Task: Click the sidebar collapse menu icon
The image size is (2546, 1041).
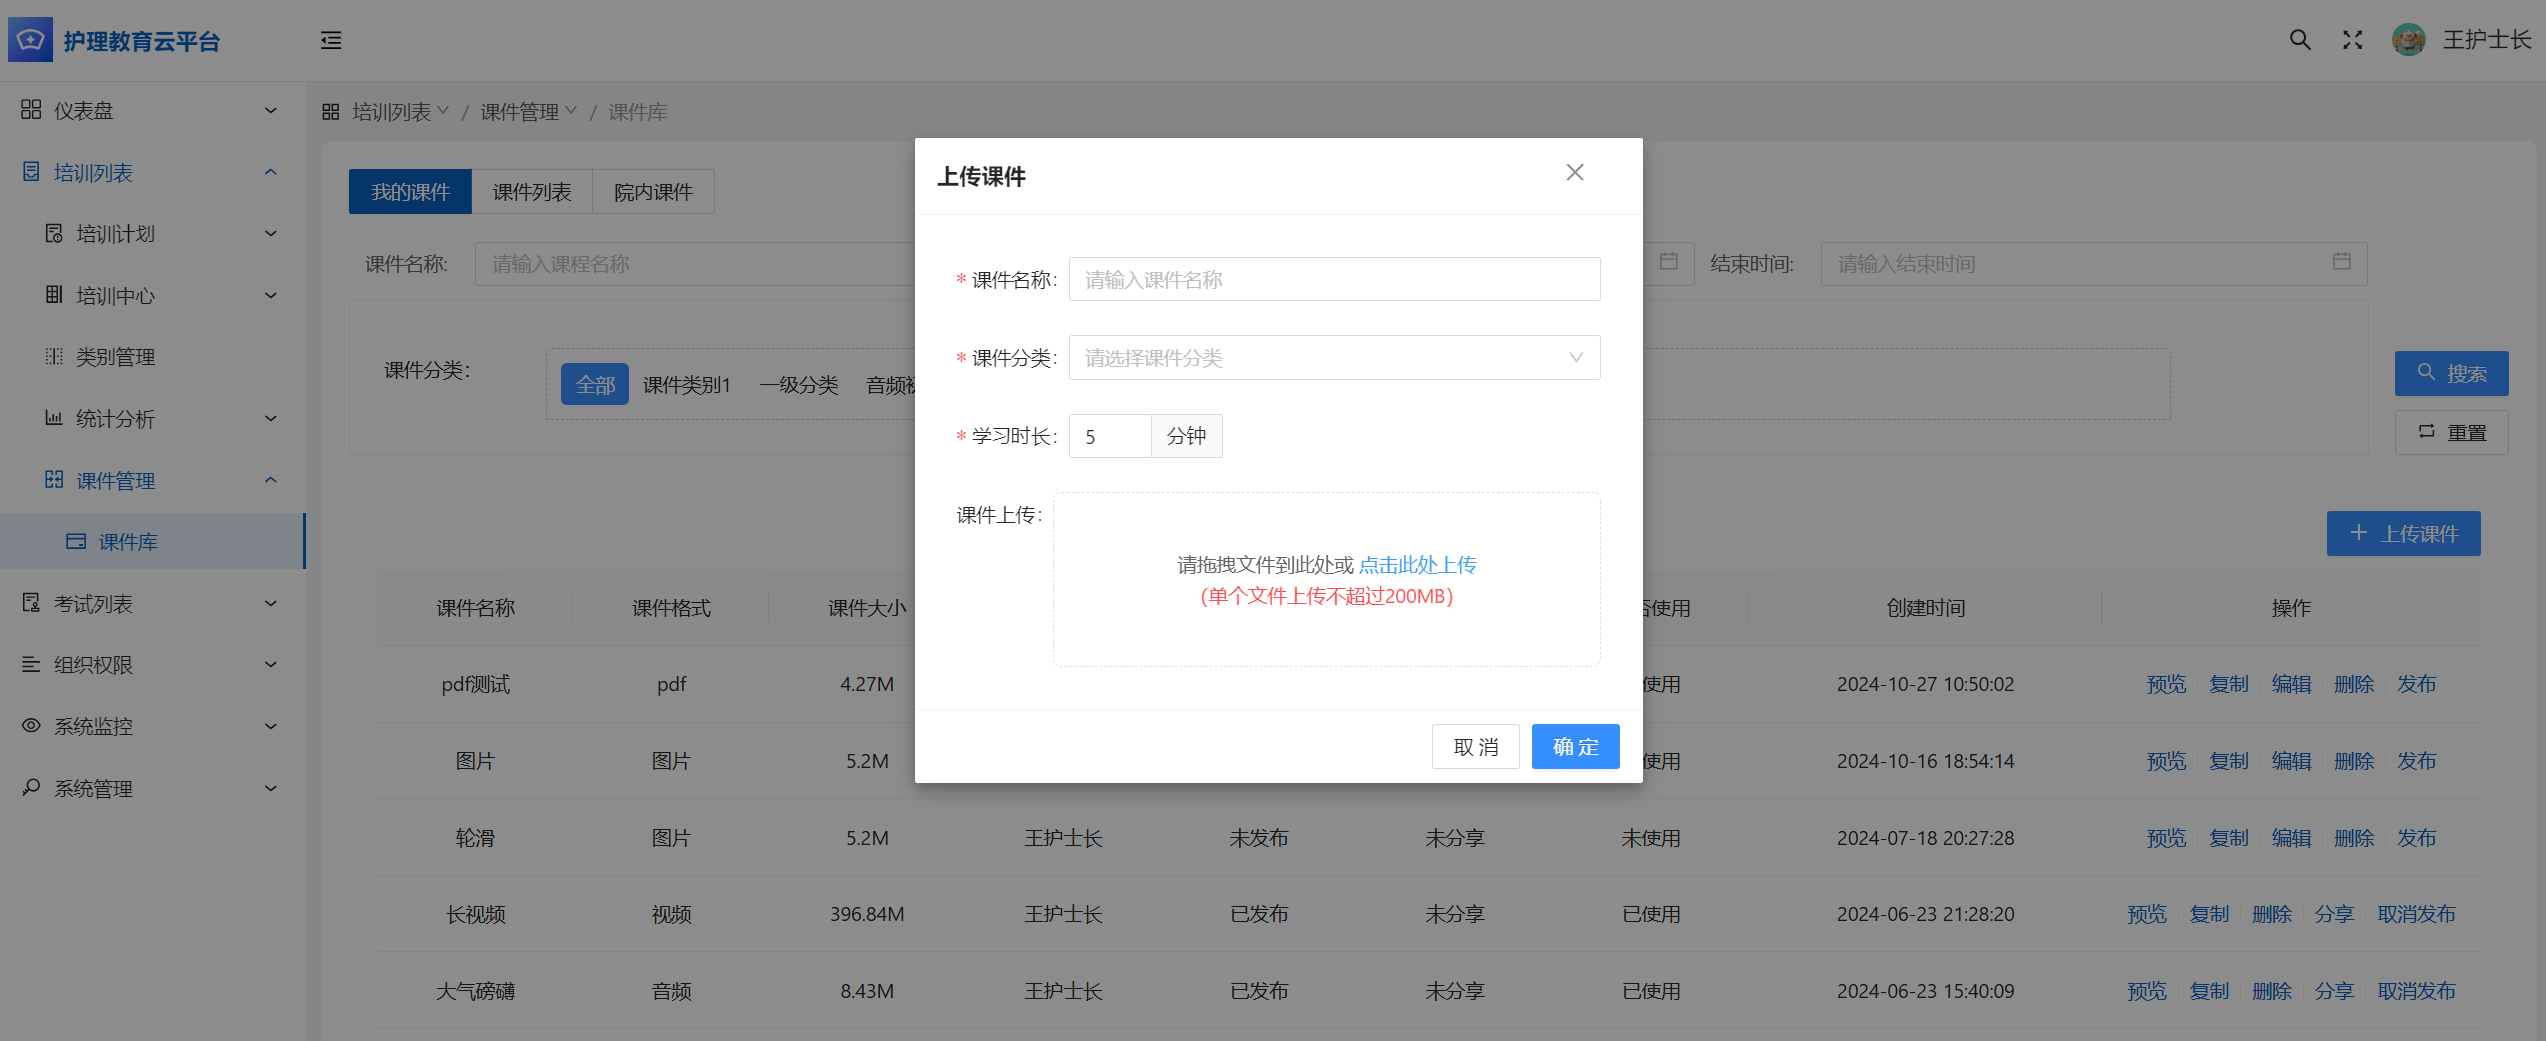Action: 331,40
